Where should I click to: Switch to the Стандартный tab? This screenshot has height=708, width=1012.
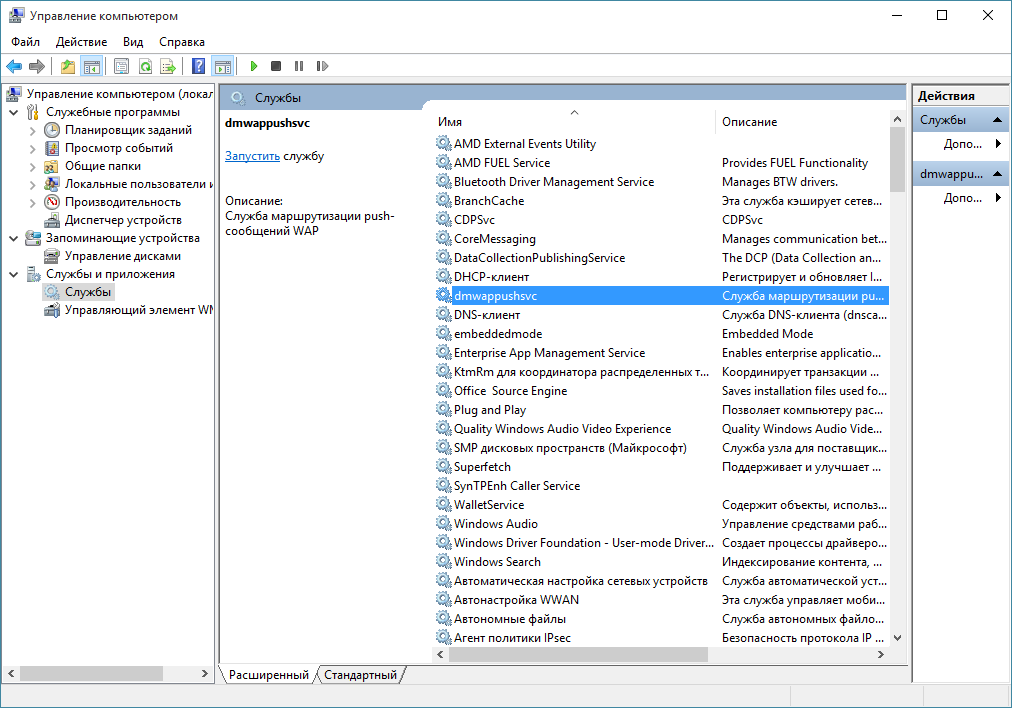click(x=360, y=675)
